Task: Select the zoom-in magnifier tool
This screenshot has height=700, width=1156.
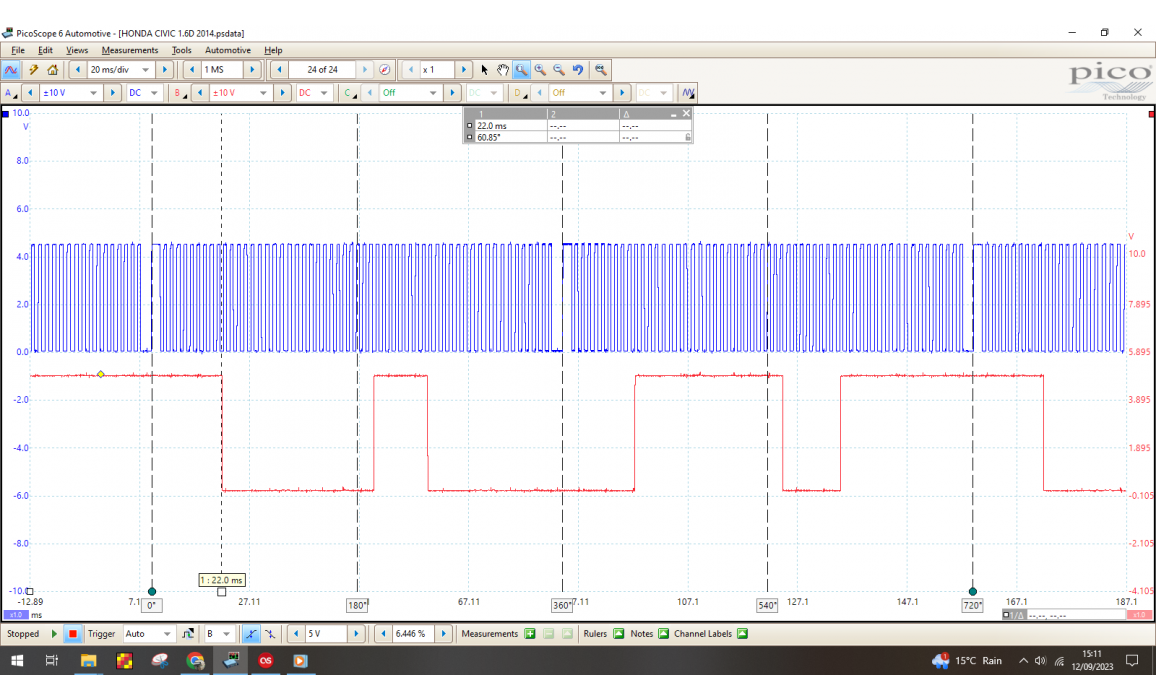Action: (540, 70)
